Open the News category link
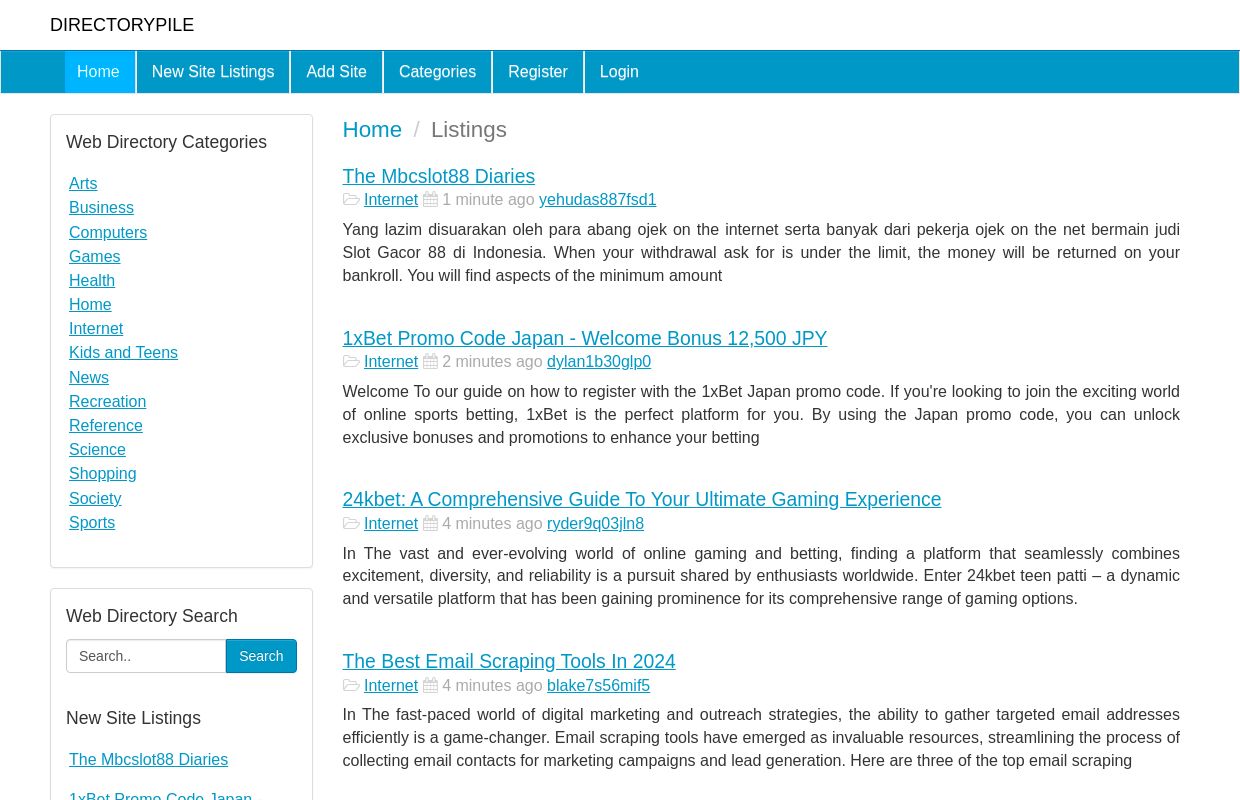Image resolution: width=1240 pixels, height=800 pixels. click(89, 378)
